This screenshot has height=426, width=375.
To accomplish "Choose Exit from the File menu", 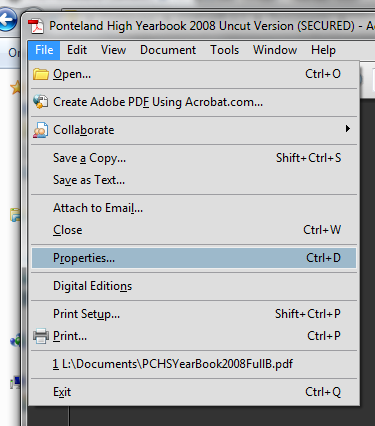I will coord(194,392).
